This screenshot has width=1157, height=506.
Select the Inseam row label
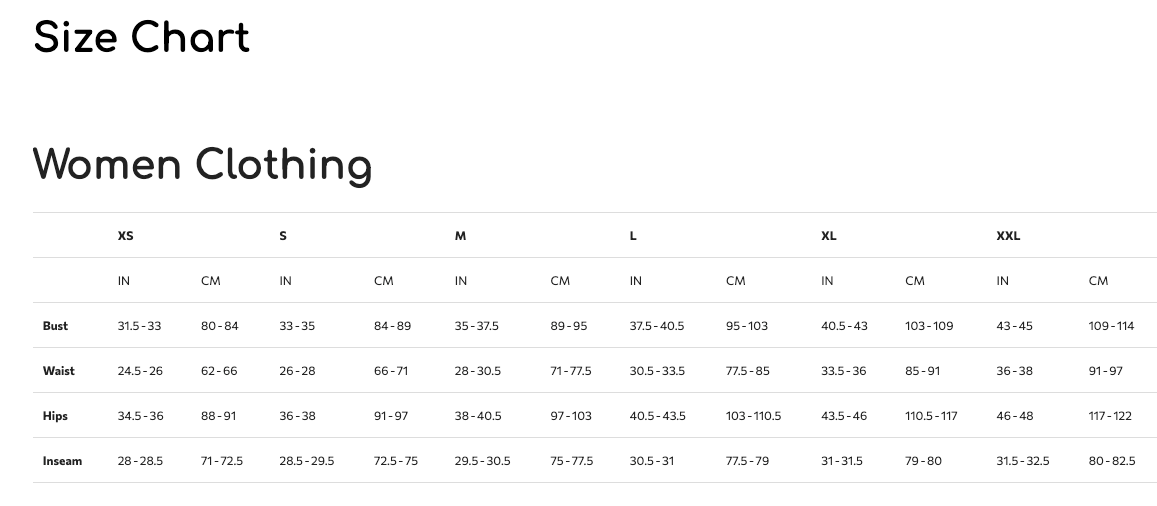[x=62, y=461]
